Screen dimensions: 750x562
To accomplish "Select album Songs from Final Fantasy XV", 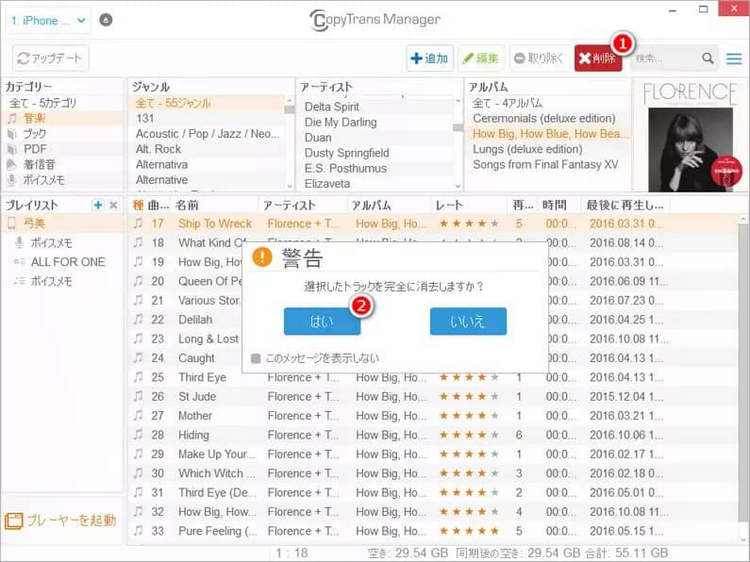I will 548,164.
